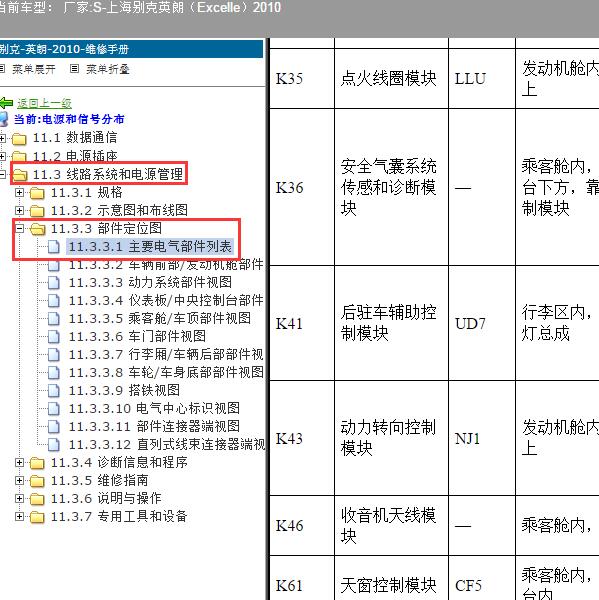Click the 11.3.3.5 乘客舱 page icon
This screenshot has width=599, height=600.
pos(54,318)
